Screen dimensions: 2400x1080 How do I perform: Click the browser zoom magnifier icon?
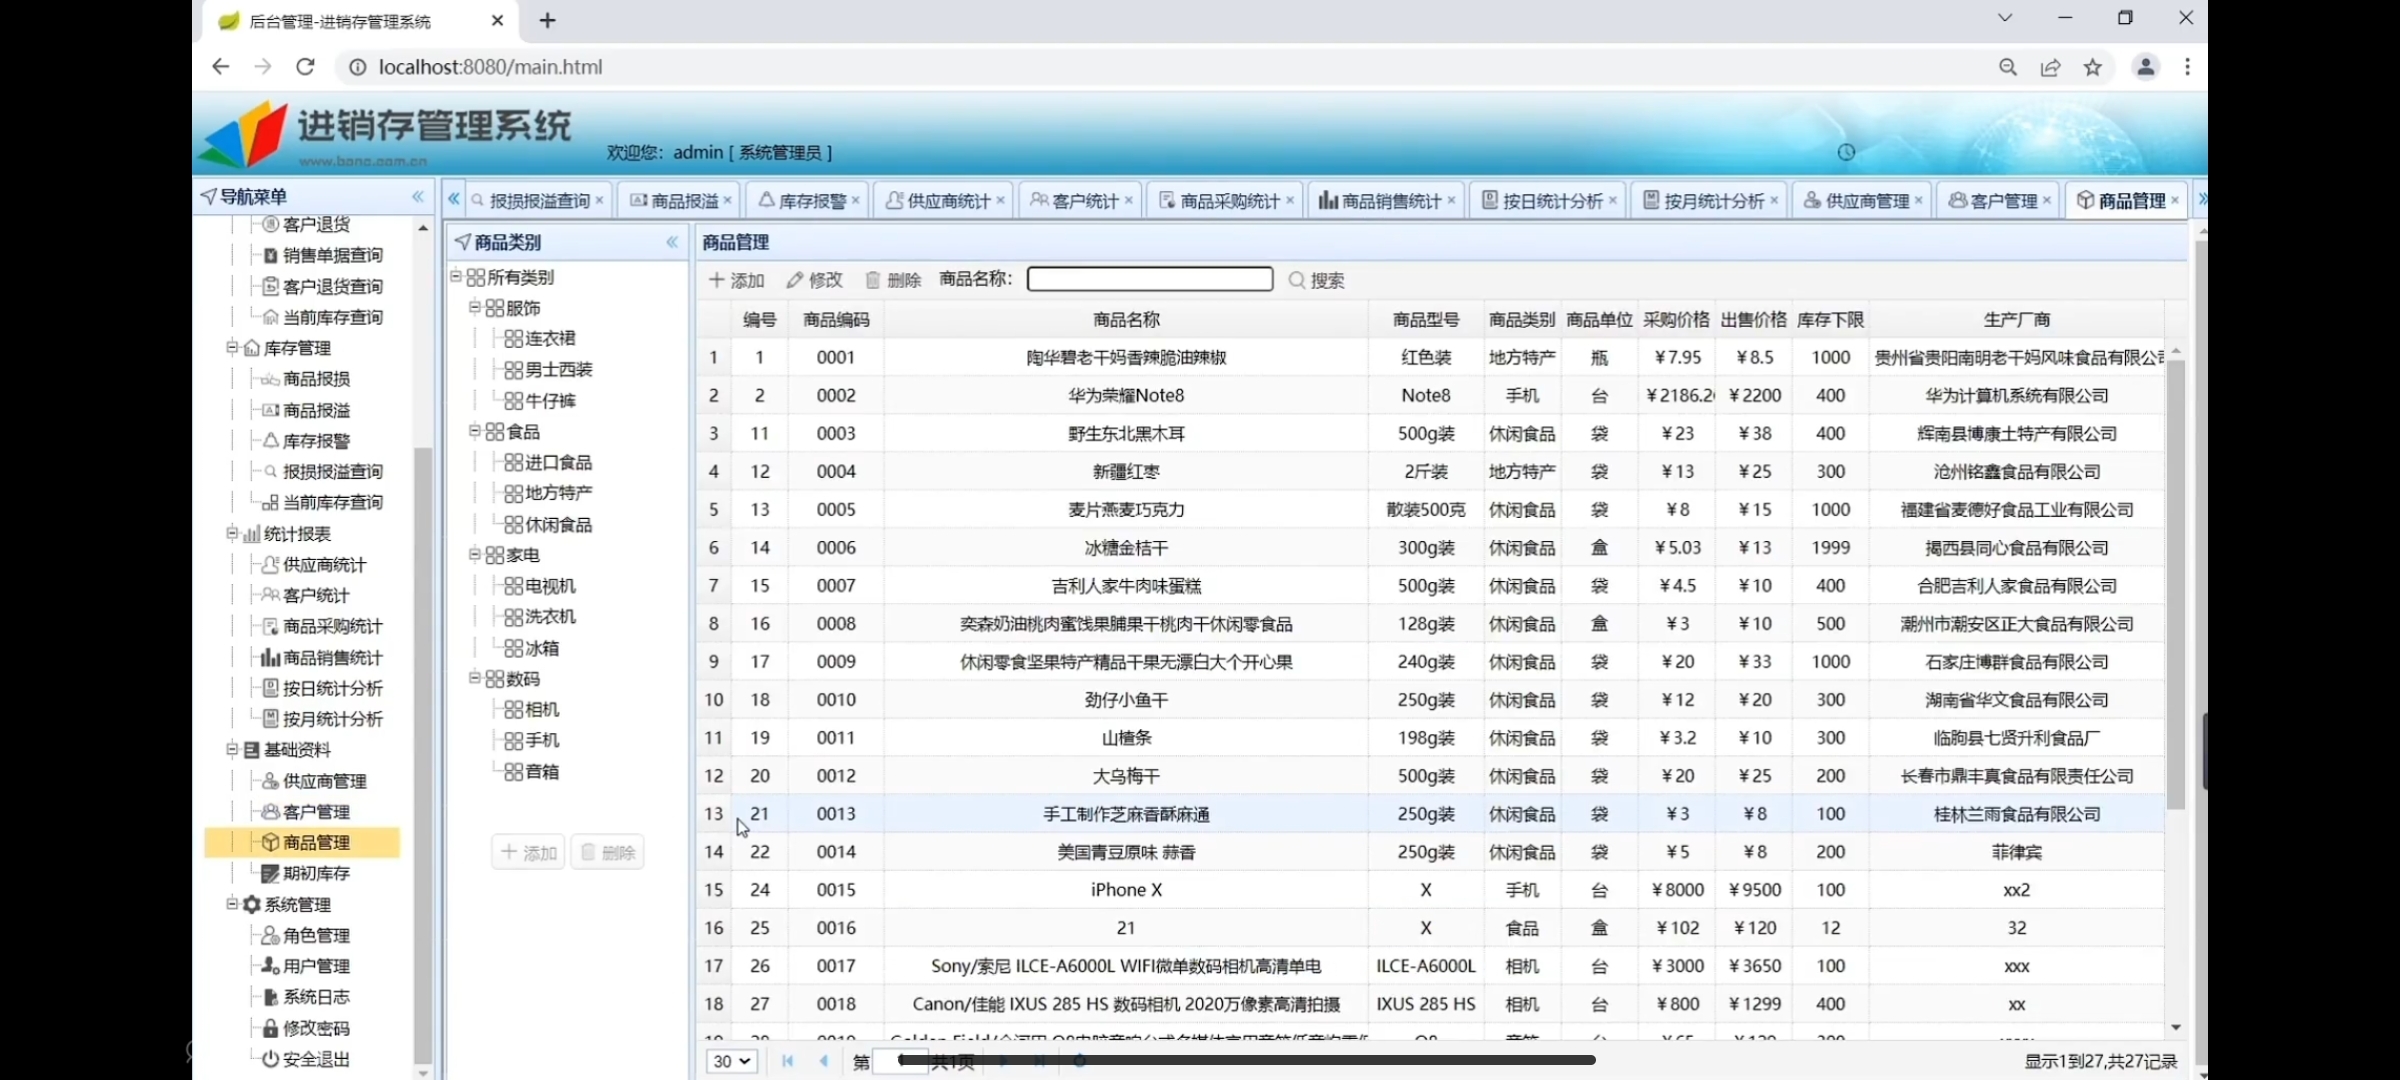pos(2008,67)
